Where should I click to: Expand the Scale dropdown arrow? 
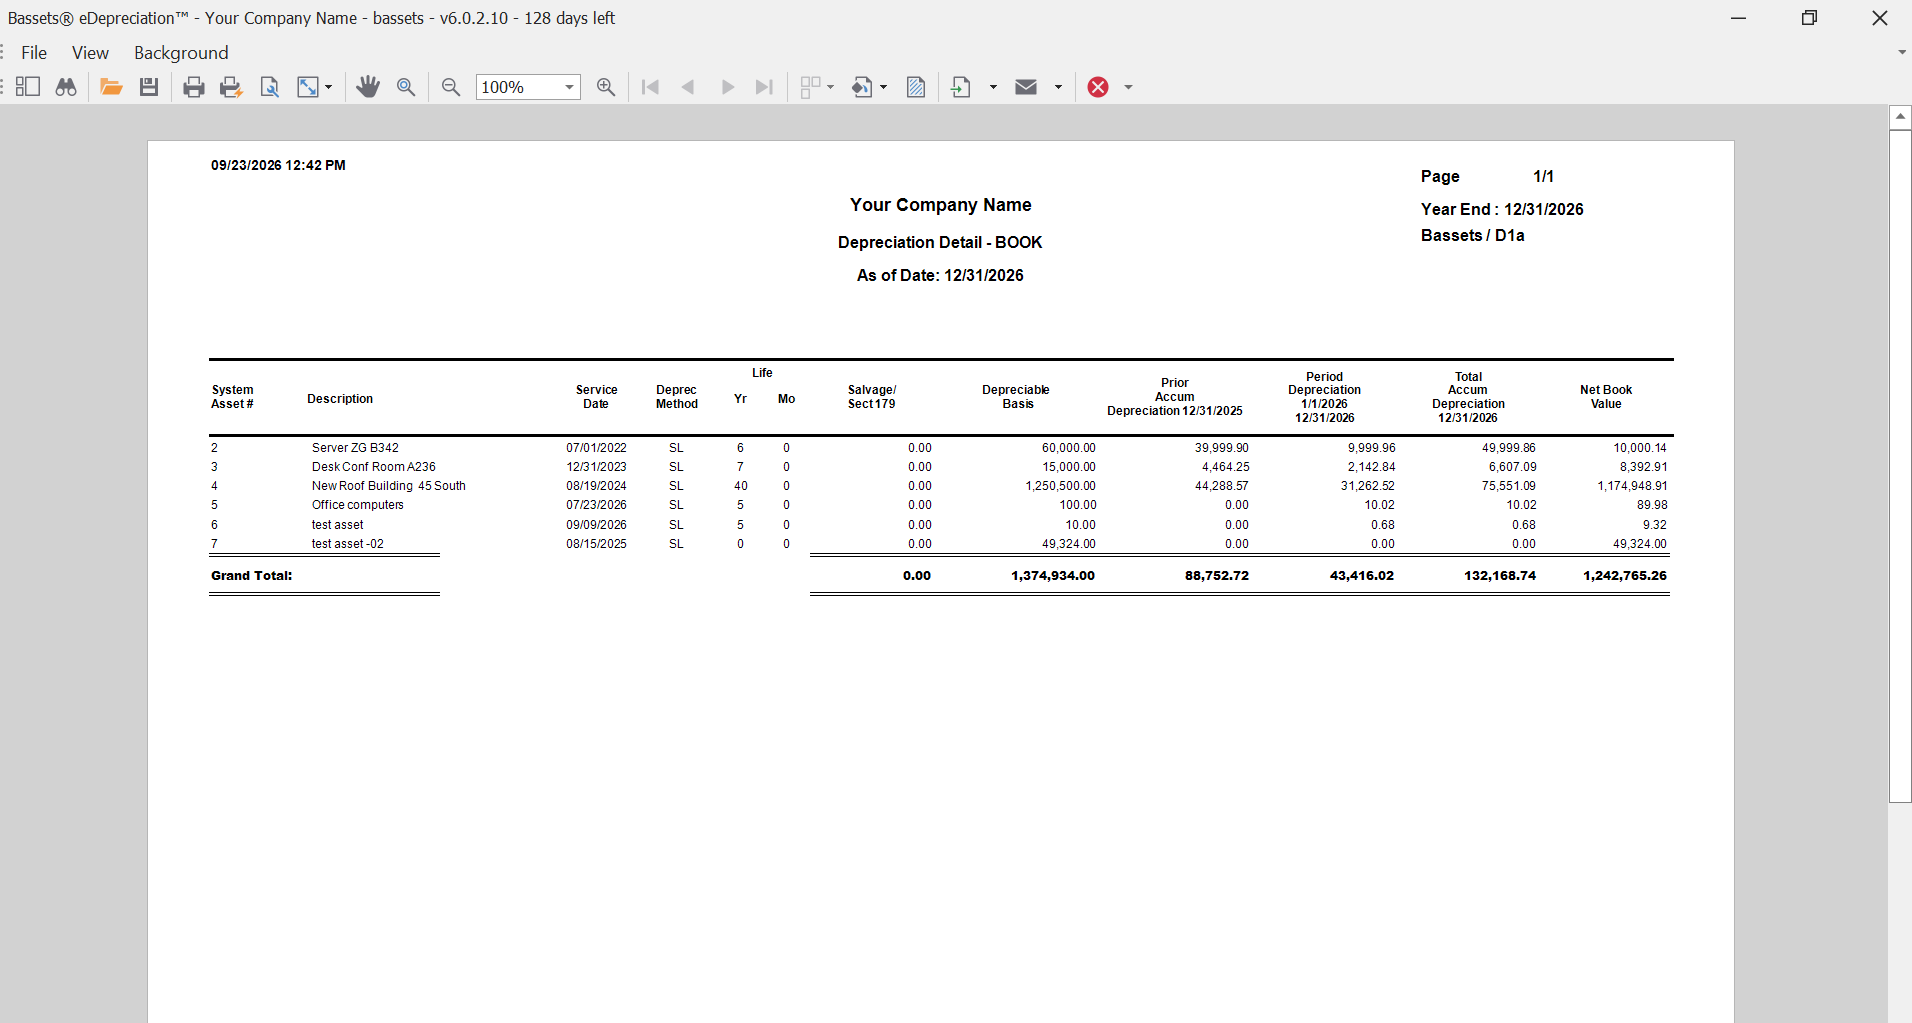(x=328, y=87)
